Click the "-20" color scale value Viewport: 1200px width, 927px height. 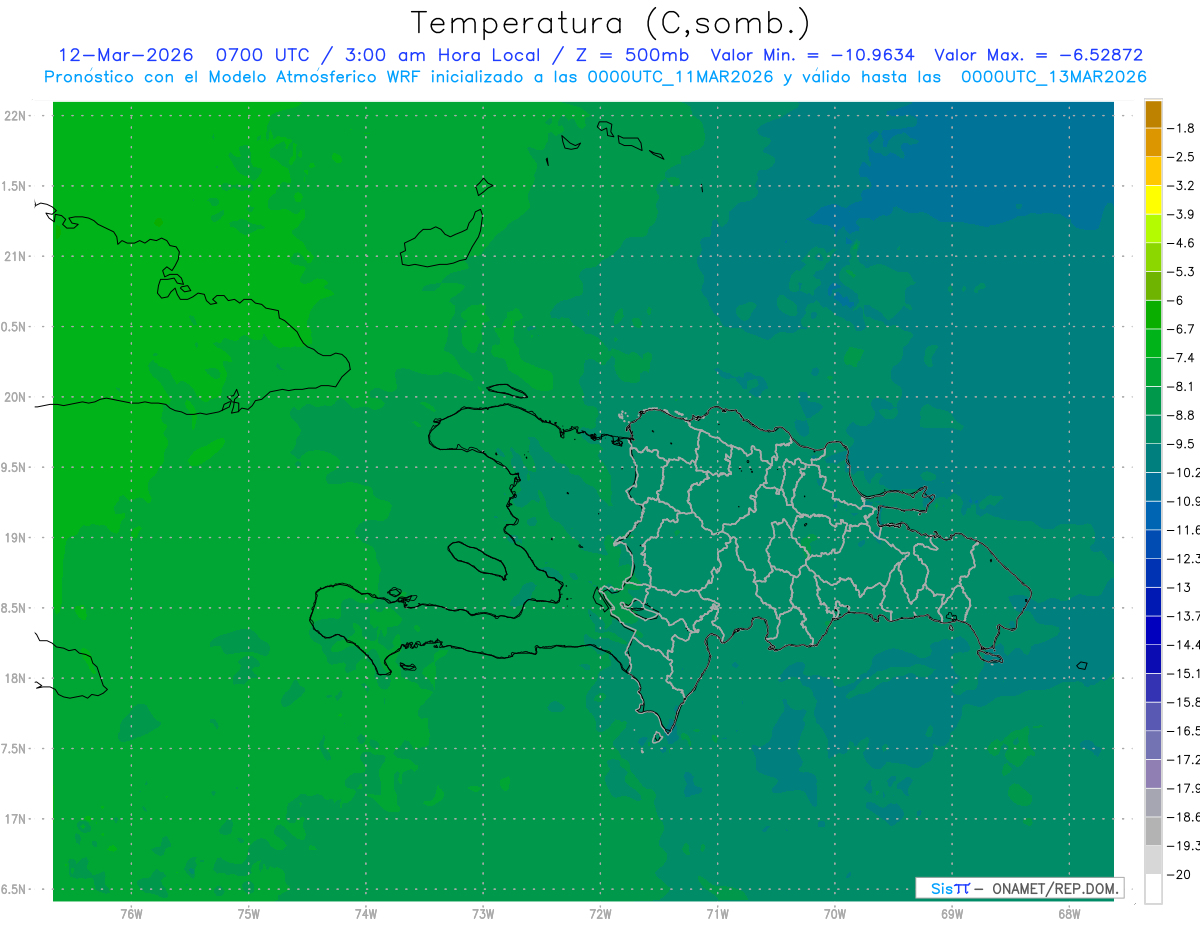click(x=1180, y=874)
